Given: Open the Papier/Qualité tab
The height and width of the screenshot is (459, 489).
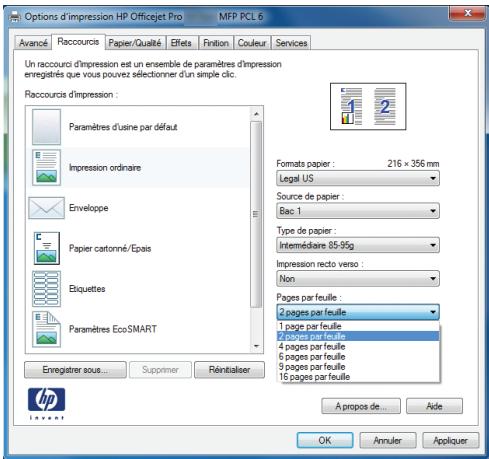Looking at the screenshot, I should [135, 43].
